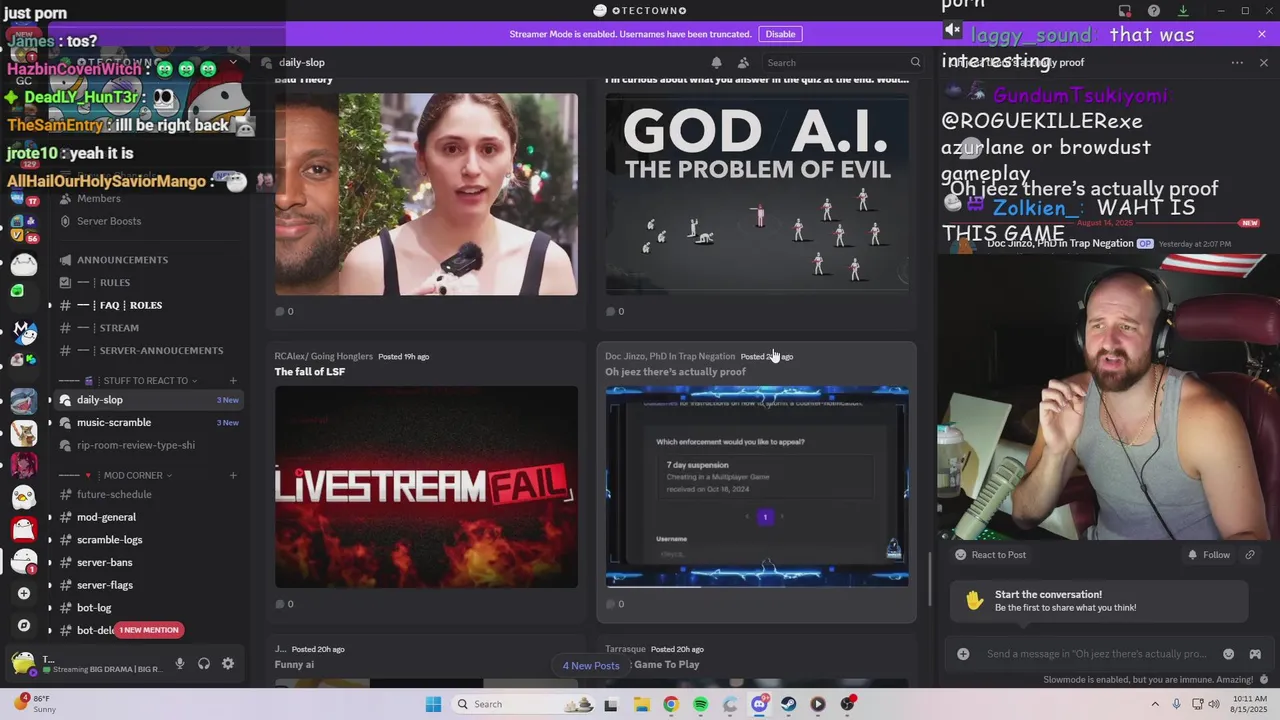Open GOD A.I. Problem of Evil thumbnail
1280x720 pixels.
coord(757,195)
